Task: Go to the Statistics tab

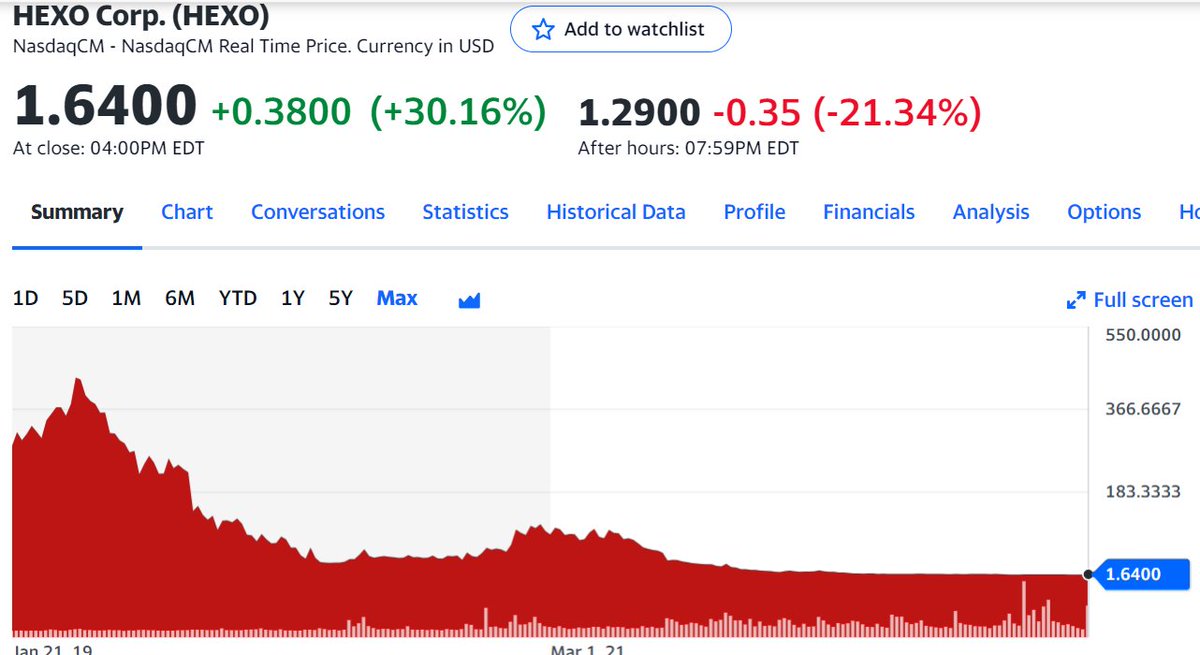Action: [x=465, y=212]
